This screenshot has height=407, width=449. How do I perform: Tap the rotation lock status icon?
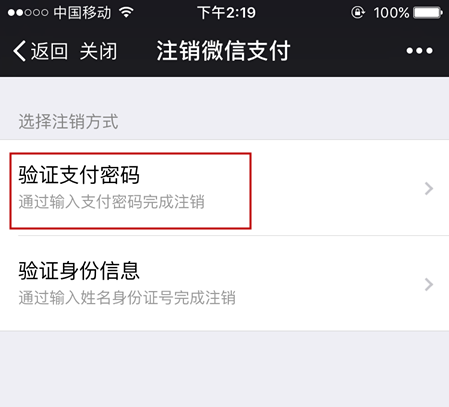pyautogui.click(x=358, y=13)
